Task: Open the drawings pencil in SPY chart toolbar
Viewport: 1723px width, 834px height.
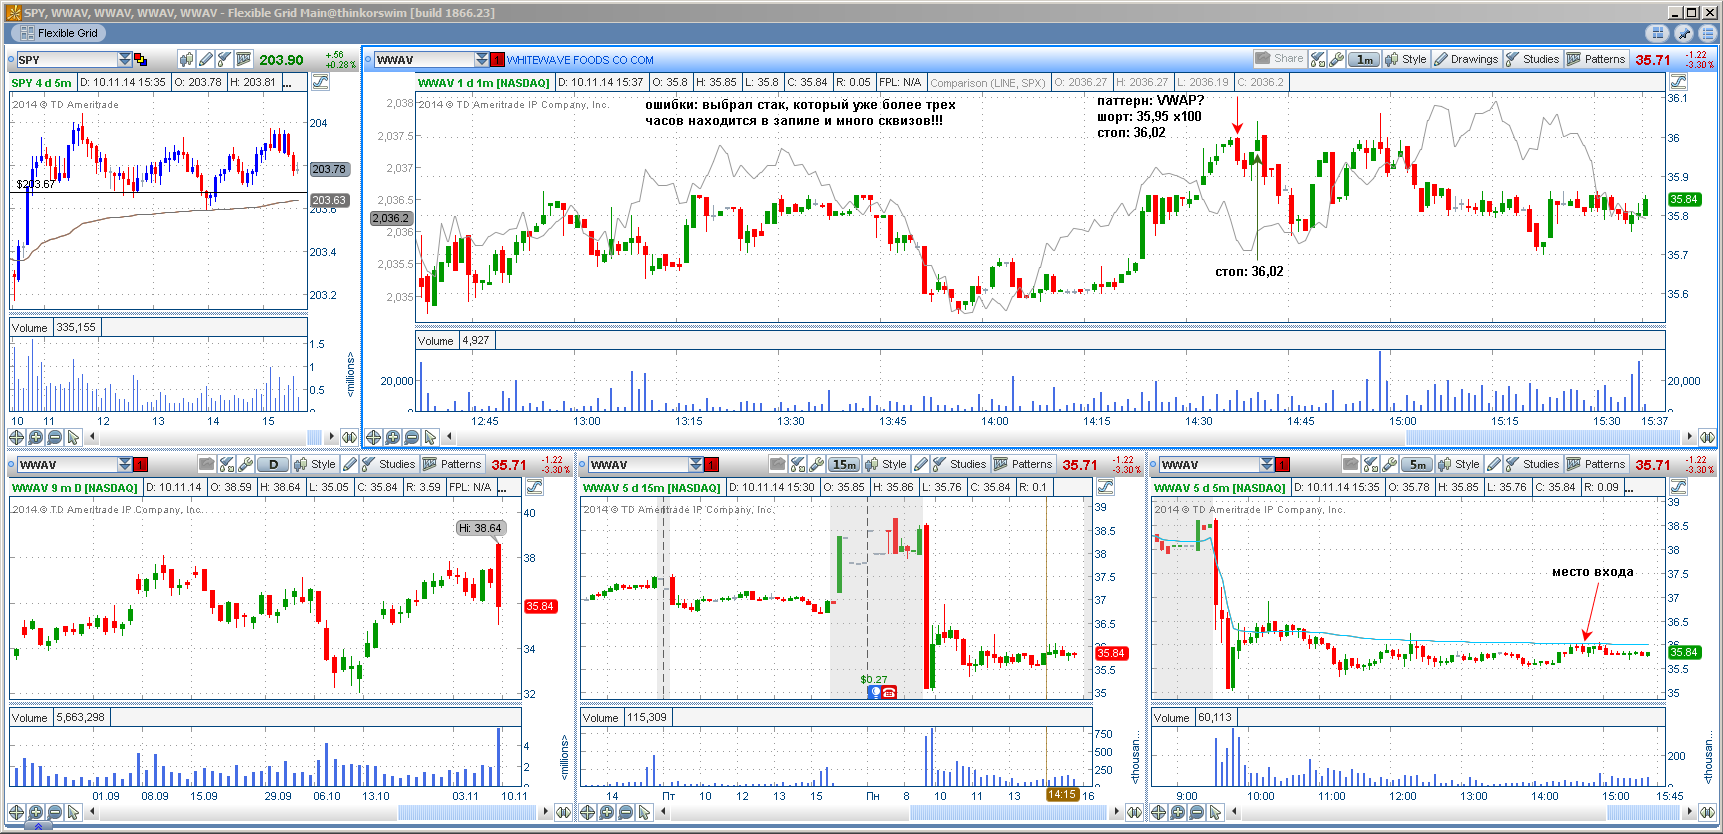Action: [206, 60]
